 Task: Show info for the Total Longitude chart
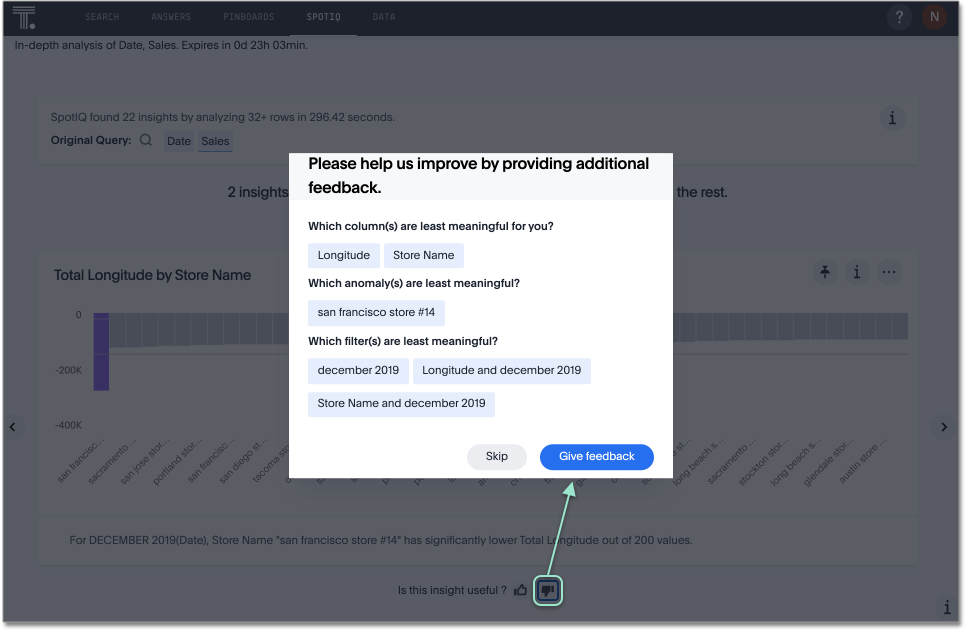coord(856,272)
